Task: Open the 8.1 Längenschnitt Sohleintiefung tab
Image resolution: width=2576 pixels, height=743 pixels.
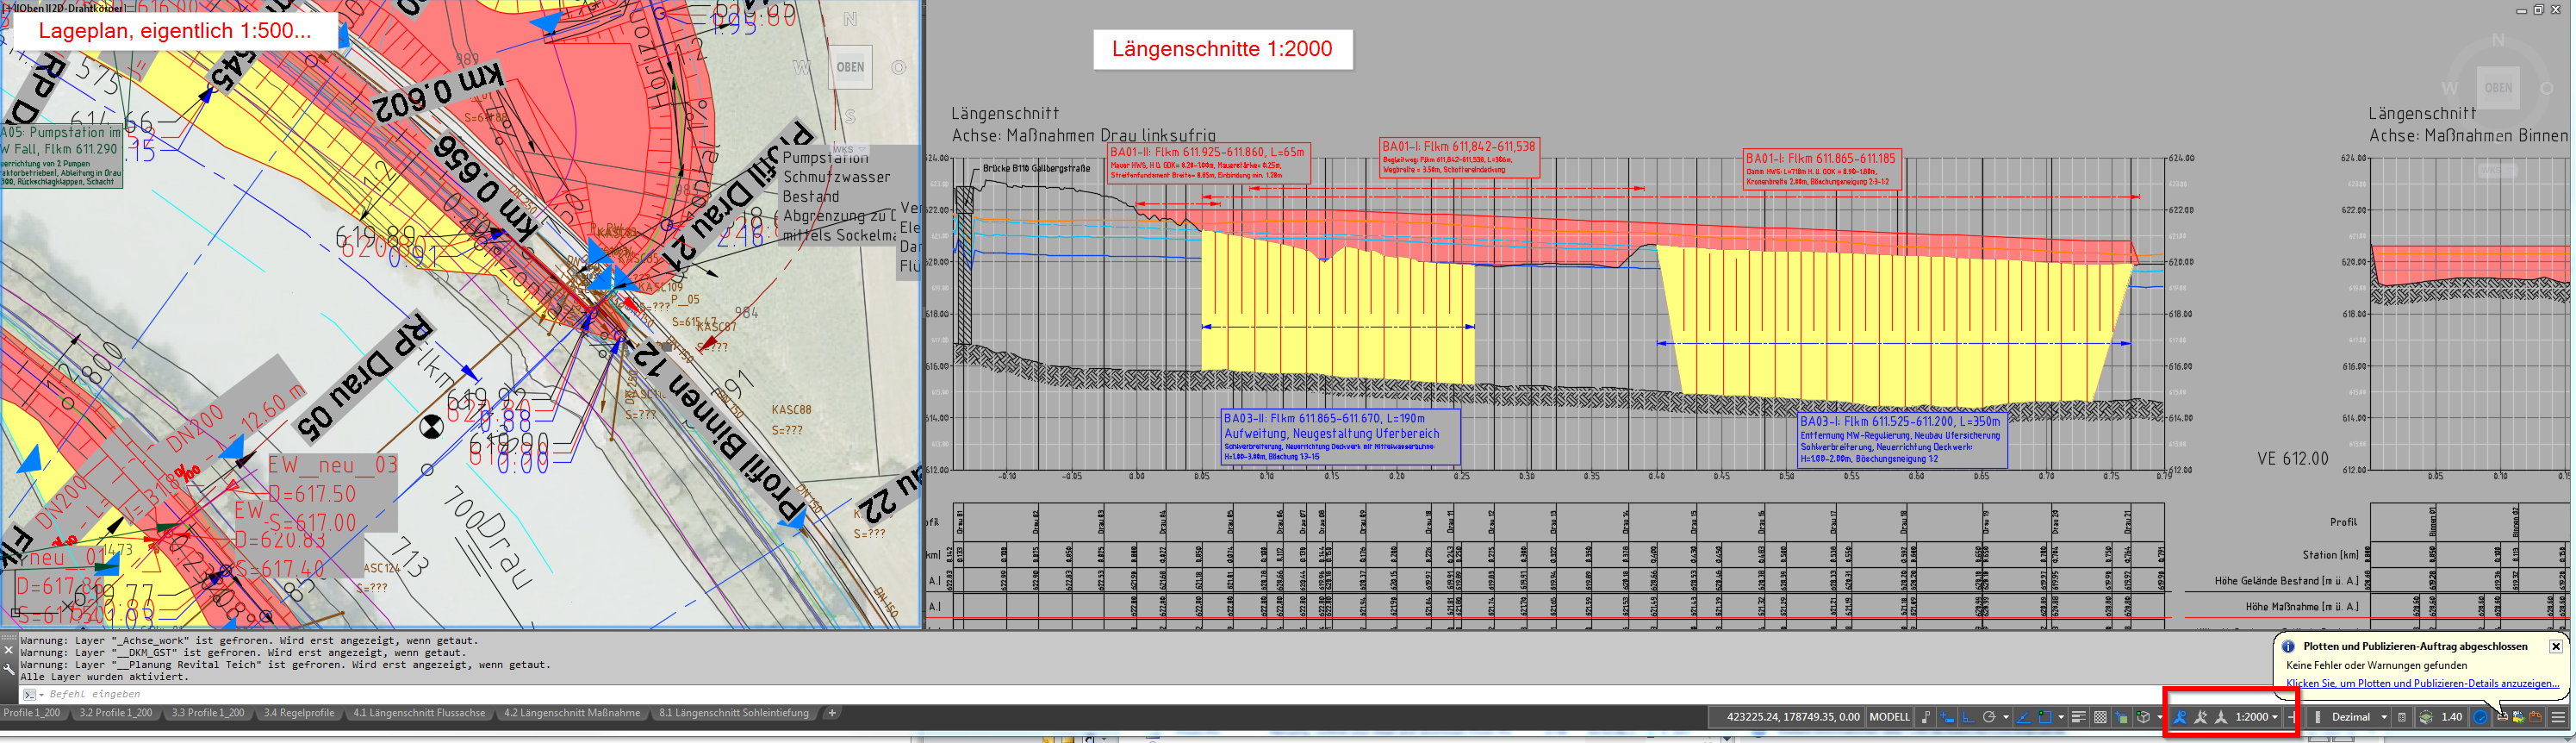Action: click(734, 713)
